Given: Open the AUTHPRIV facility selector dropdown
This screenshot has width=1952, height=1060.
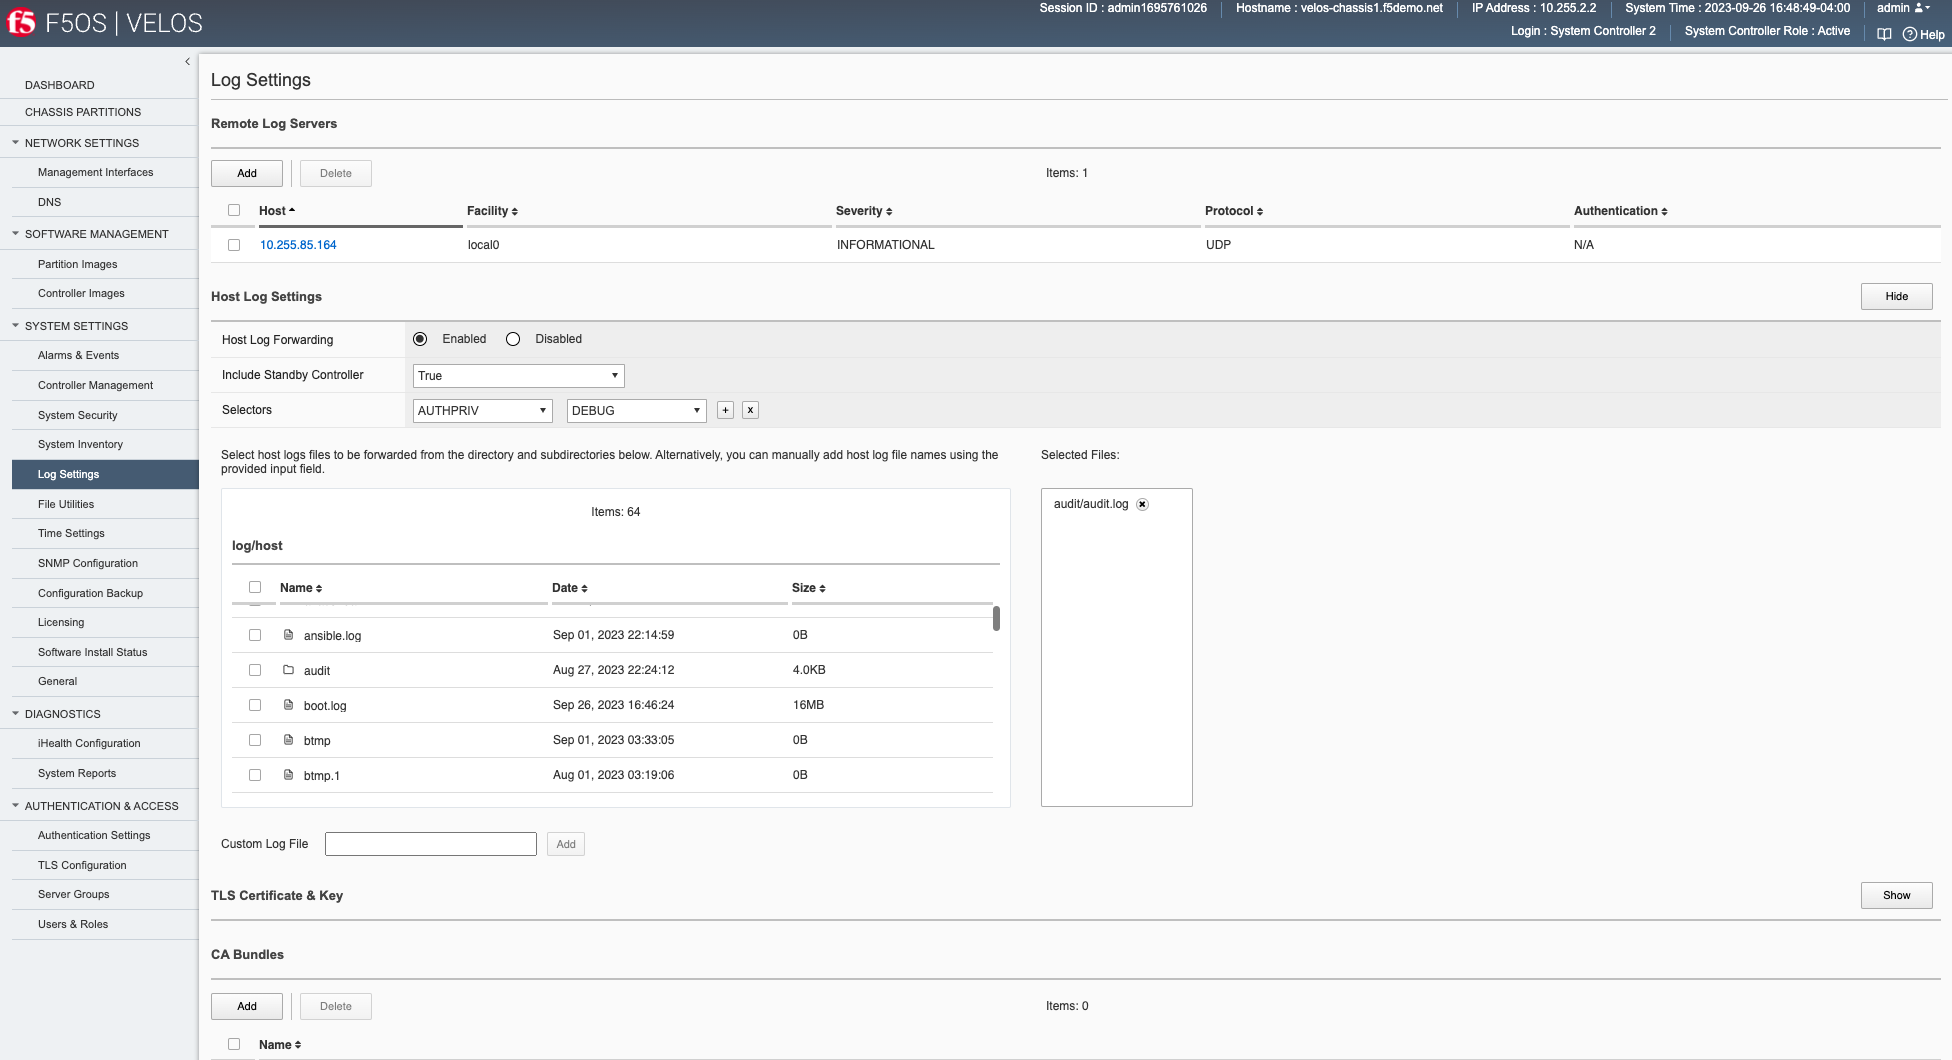Looking at the screenshot, I should point(483,411).
